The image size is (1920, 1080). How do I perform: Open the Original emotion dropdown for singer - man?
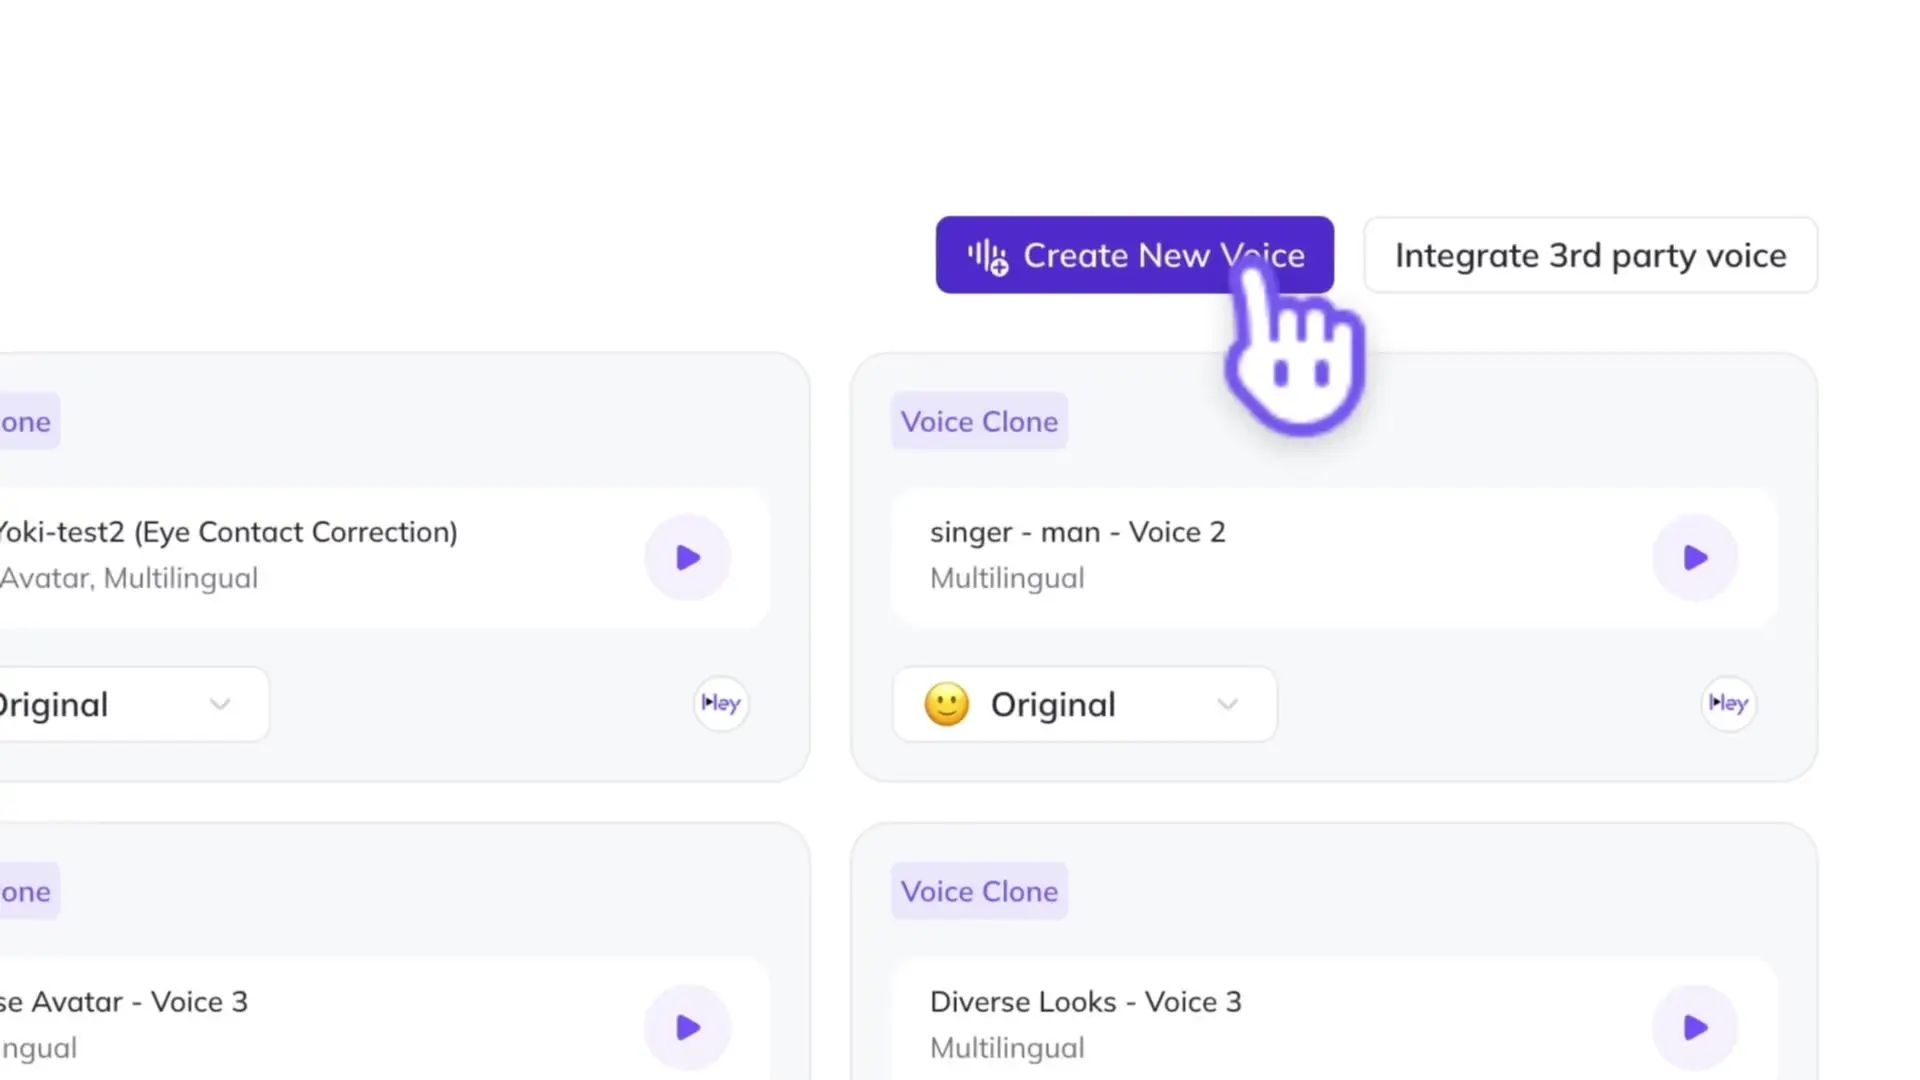(x=1084, y=704)
